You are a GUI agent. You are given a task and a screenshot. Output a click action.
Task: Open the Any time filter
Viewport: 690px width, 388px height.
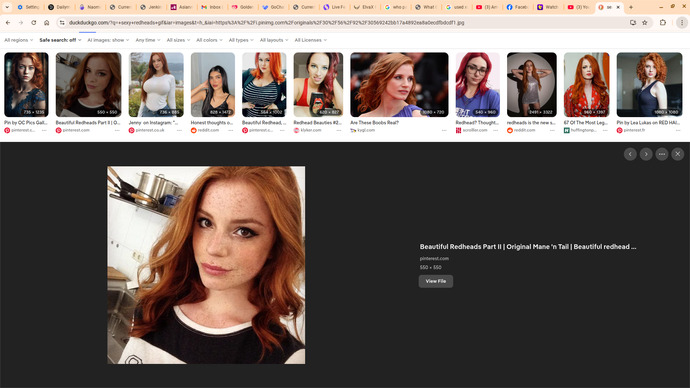(x=148, y=40)
